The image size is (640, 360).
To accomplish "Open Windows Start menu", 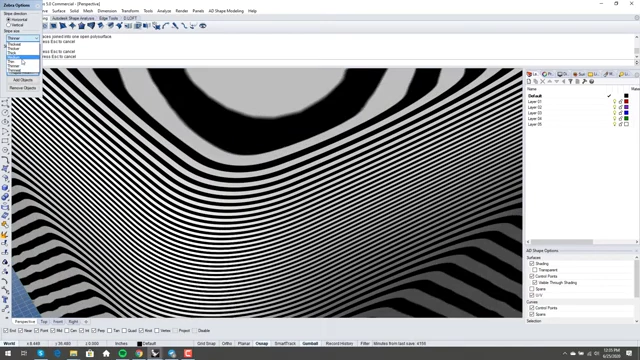I will (x=8, y=353).
